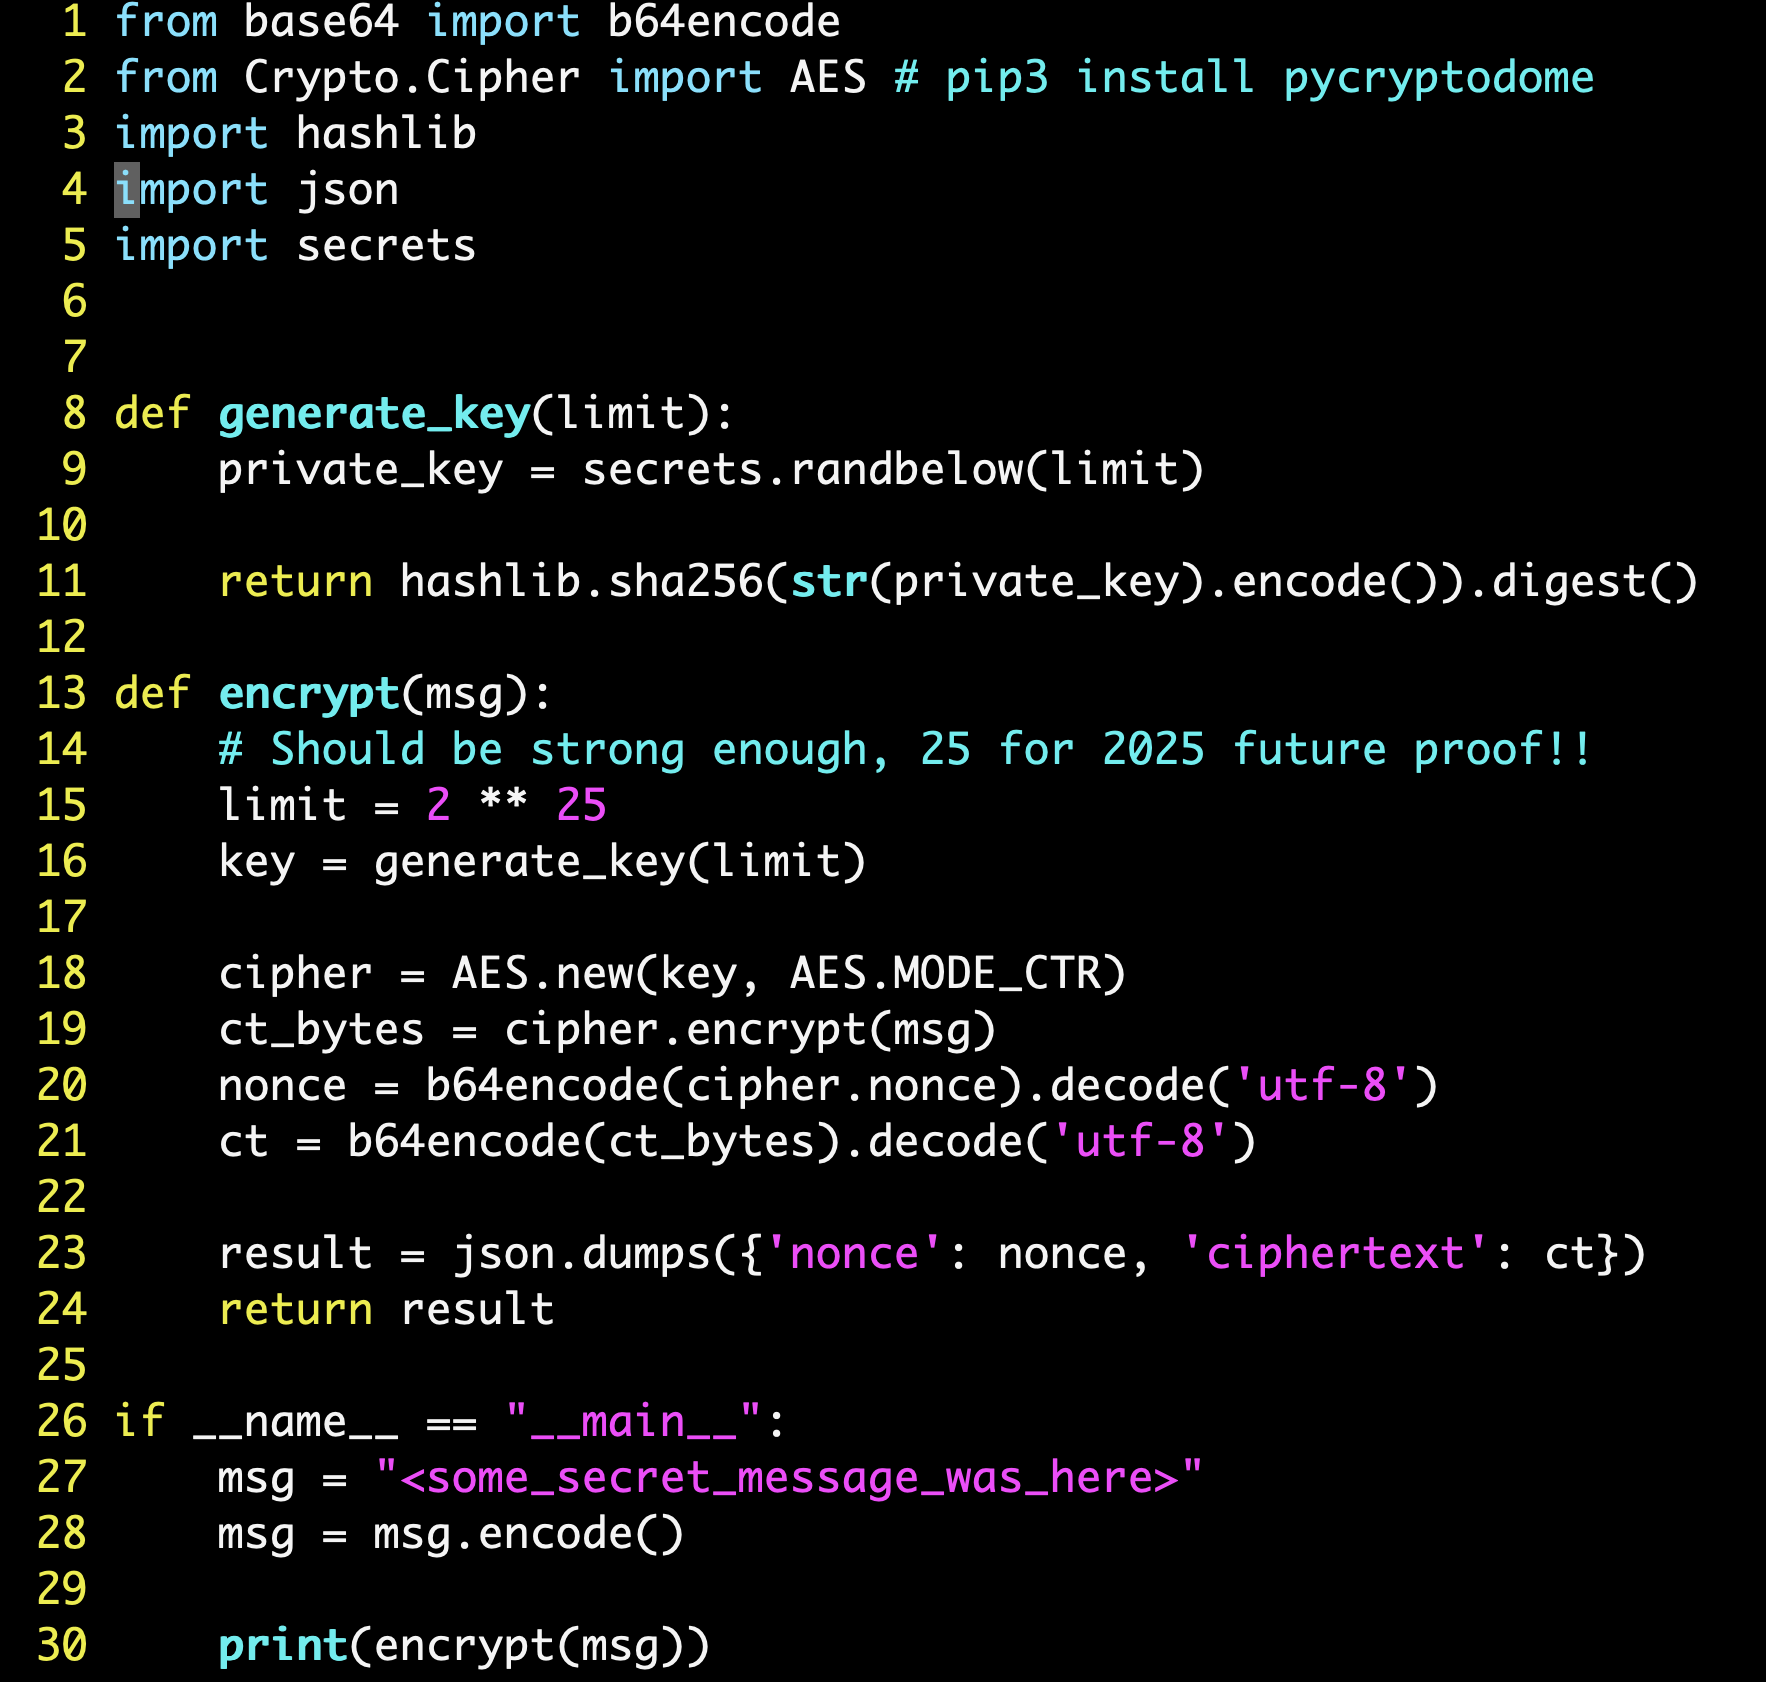Viewport: 1766px width, 1682px height.
Task: Click the 'utf-8' string on line 21
Action: [1140, 1142]
